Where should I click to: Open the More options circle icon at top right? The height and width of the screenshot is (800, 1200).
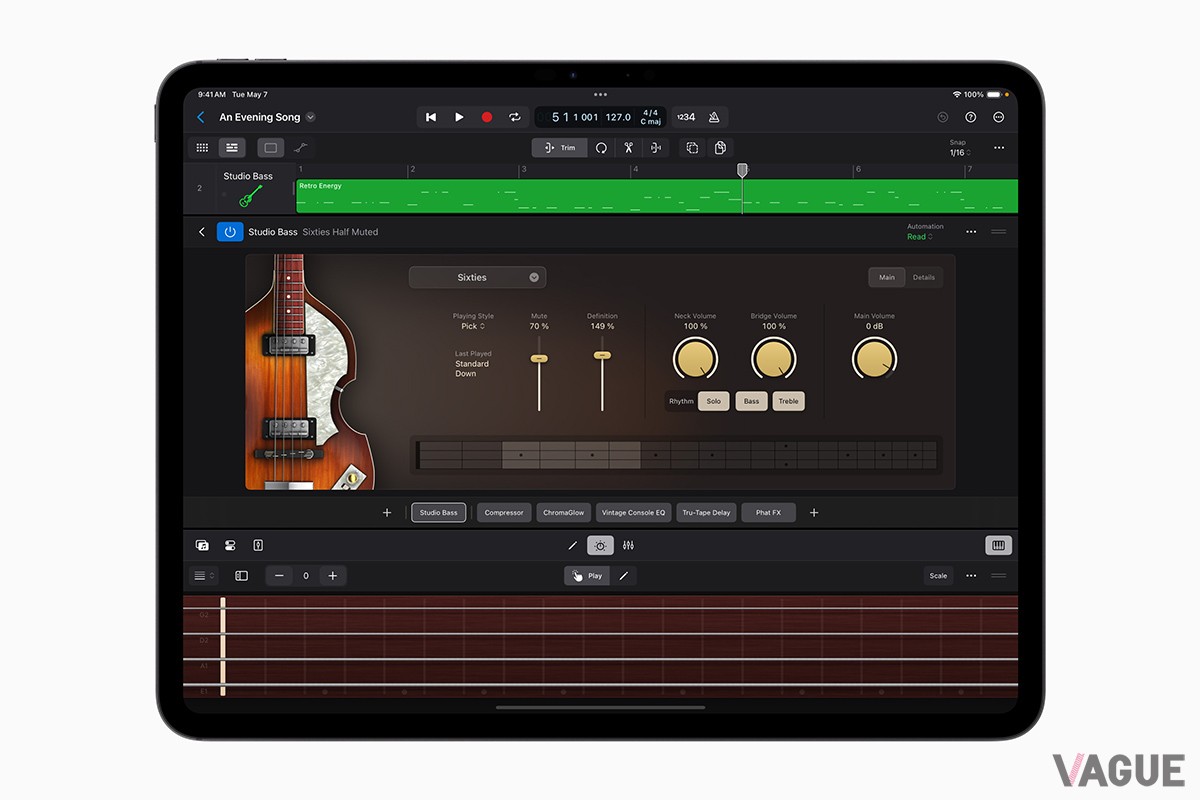tap(998, 117)
